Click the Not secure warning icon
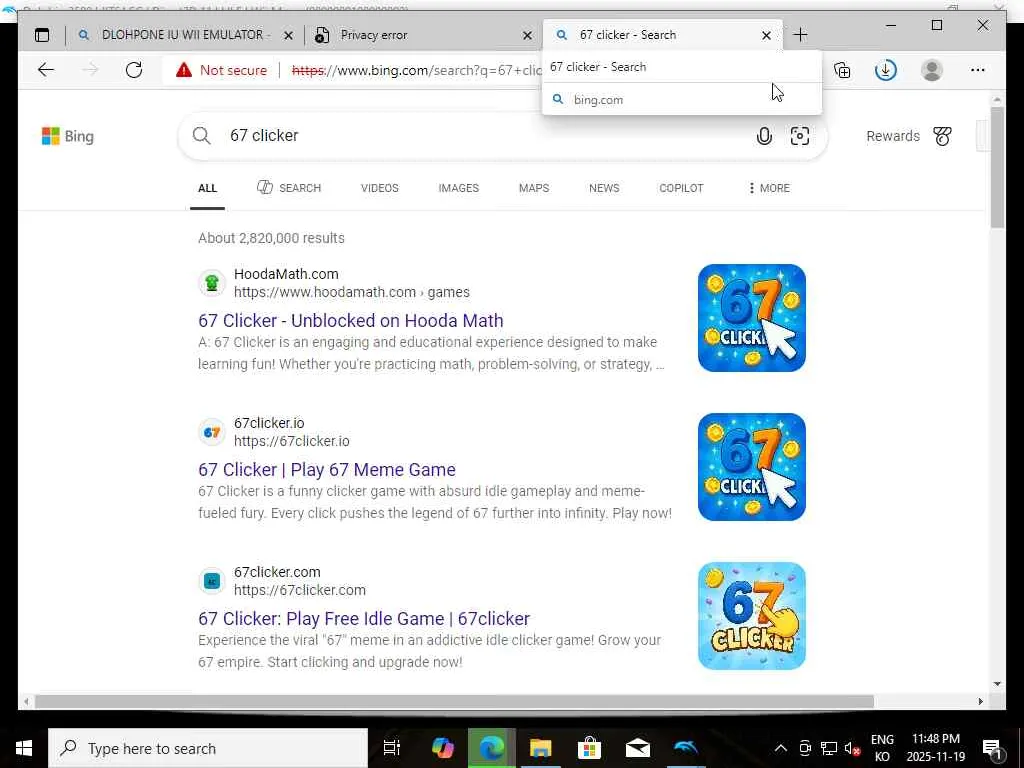1024x768 pixels. 184,70
